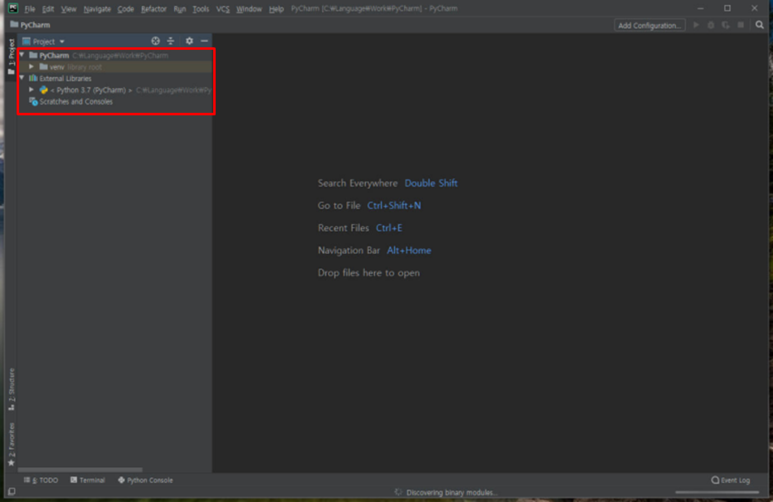773x502 pixels.
Task: Click the Alt+Home shortcut text
Action: 409,251
